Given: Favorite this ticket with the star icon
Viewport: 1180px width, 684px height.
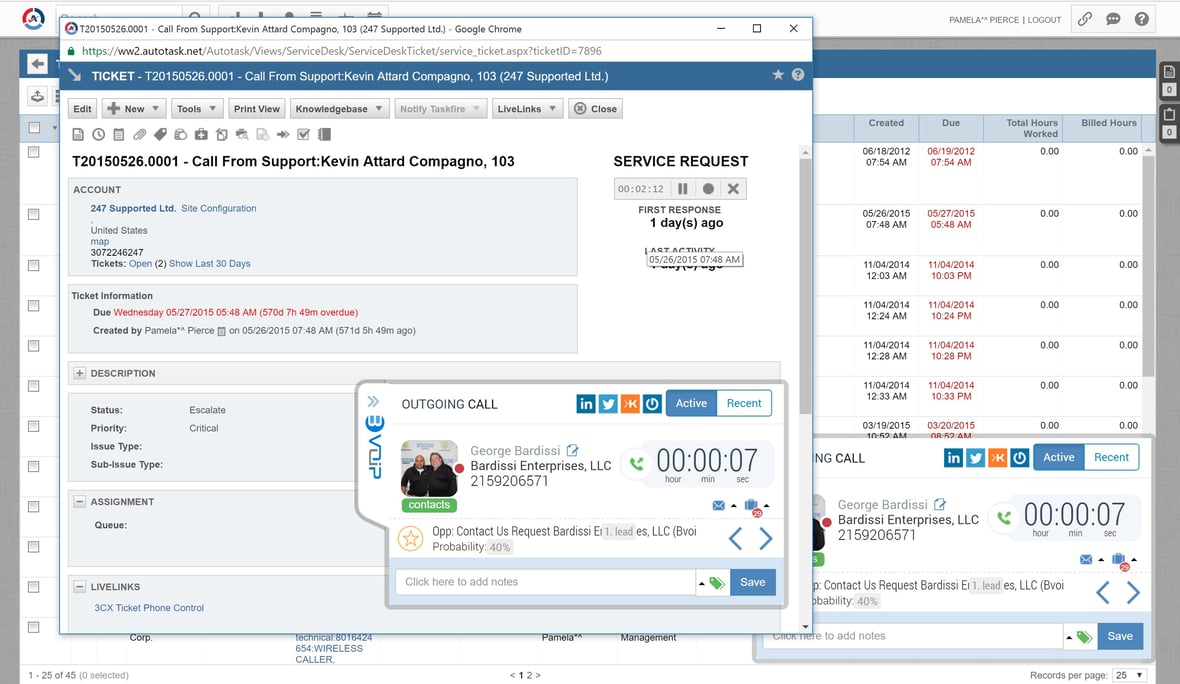Looking at the screenshot, I should (x=778, y=75).
